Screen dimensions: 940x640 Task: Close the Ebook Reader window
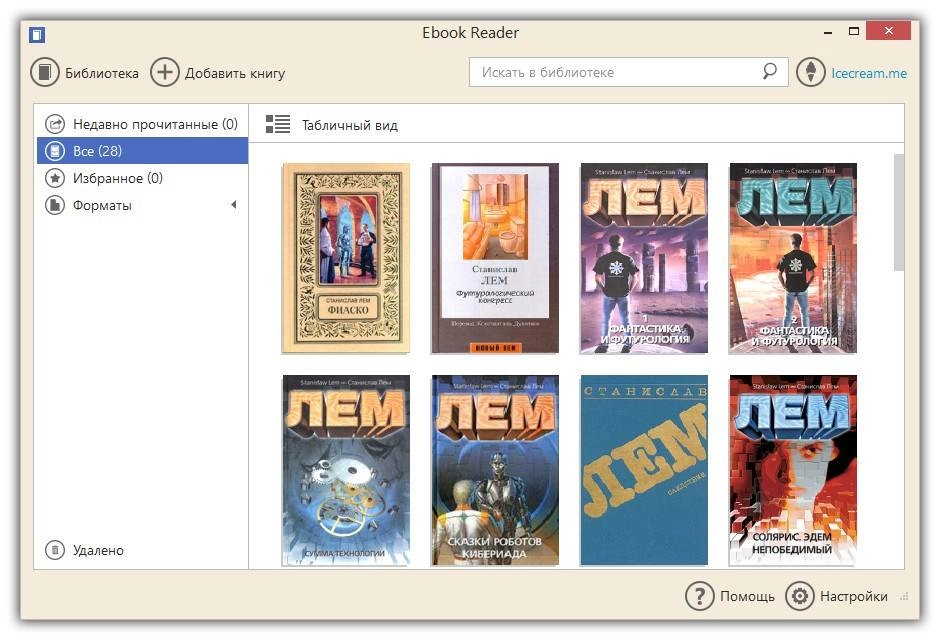point(889,31)
